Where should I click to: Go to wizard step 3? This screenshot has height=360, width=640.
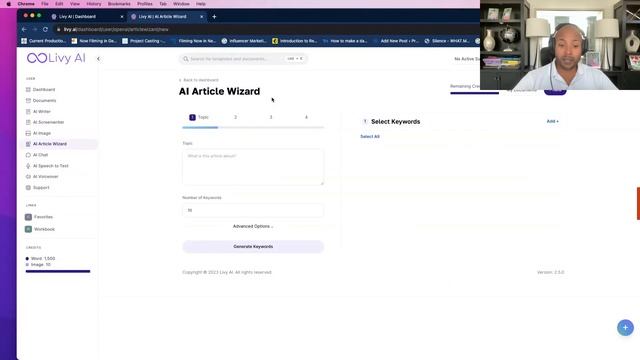tap(271, 117)
